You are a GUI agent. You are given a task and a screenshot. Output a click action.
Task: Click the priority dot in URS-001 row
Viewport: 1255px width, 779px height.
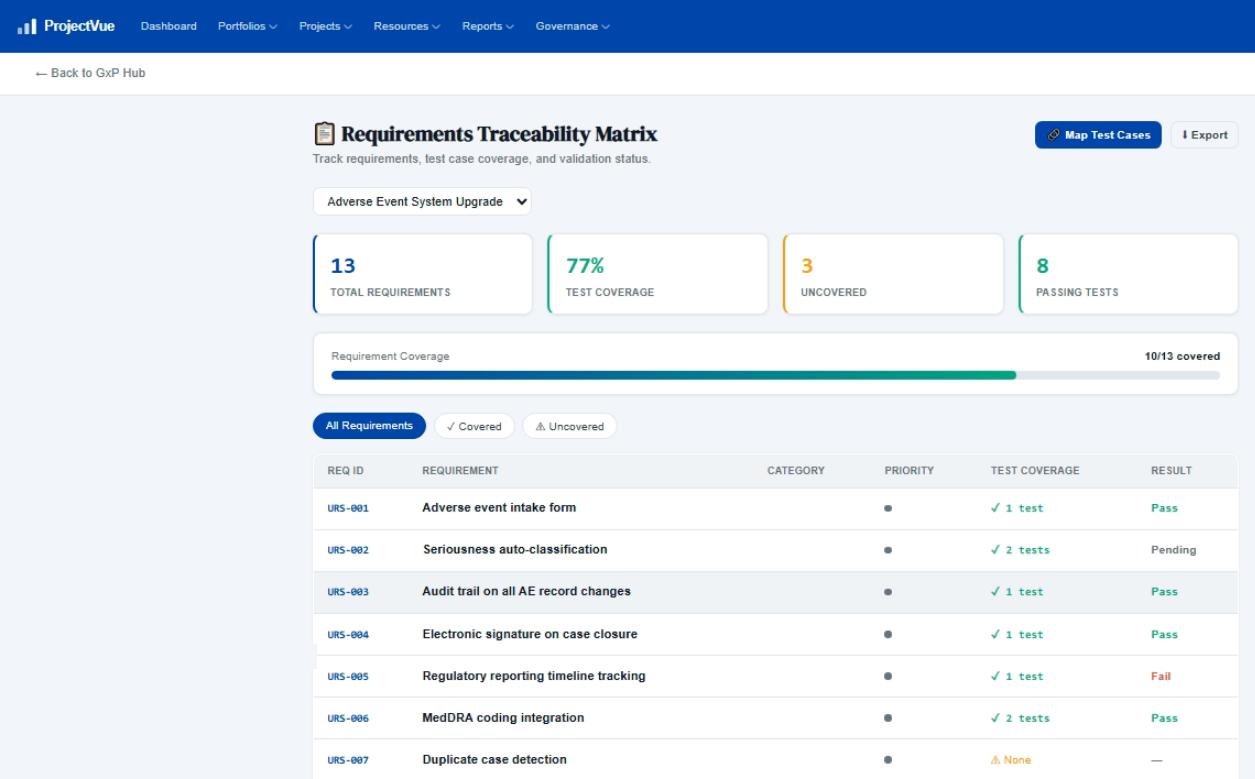(888, 508)
